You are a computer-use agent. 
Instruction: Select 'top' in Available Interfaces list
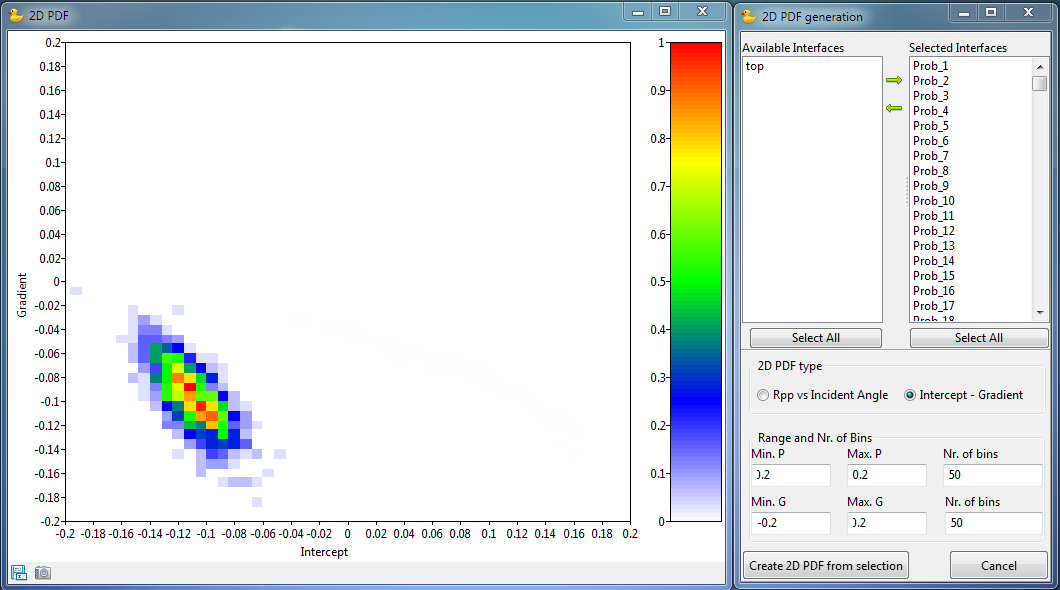[754, 66]
